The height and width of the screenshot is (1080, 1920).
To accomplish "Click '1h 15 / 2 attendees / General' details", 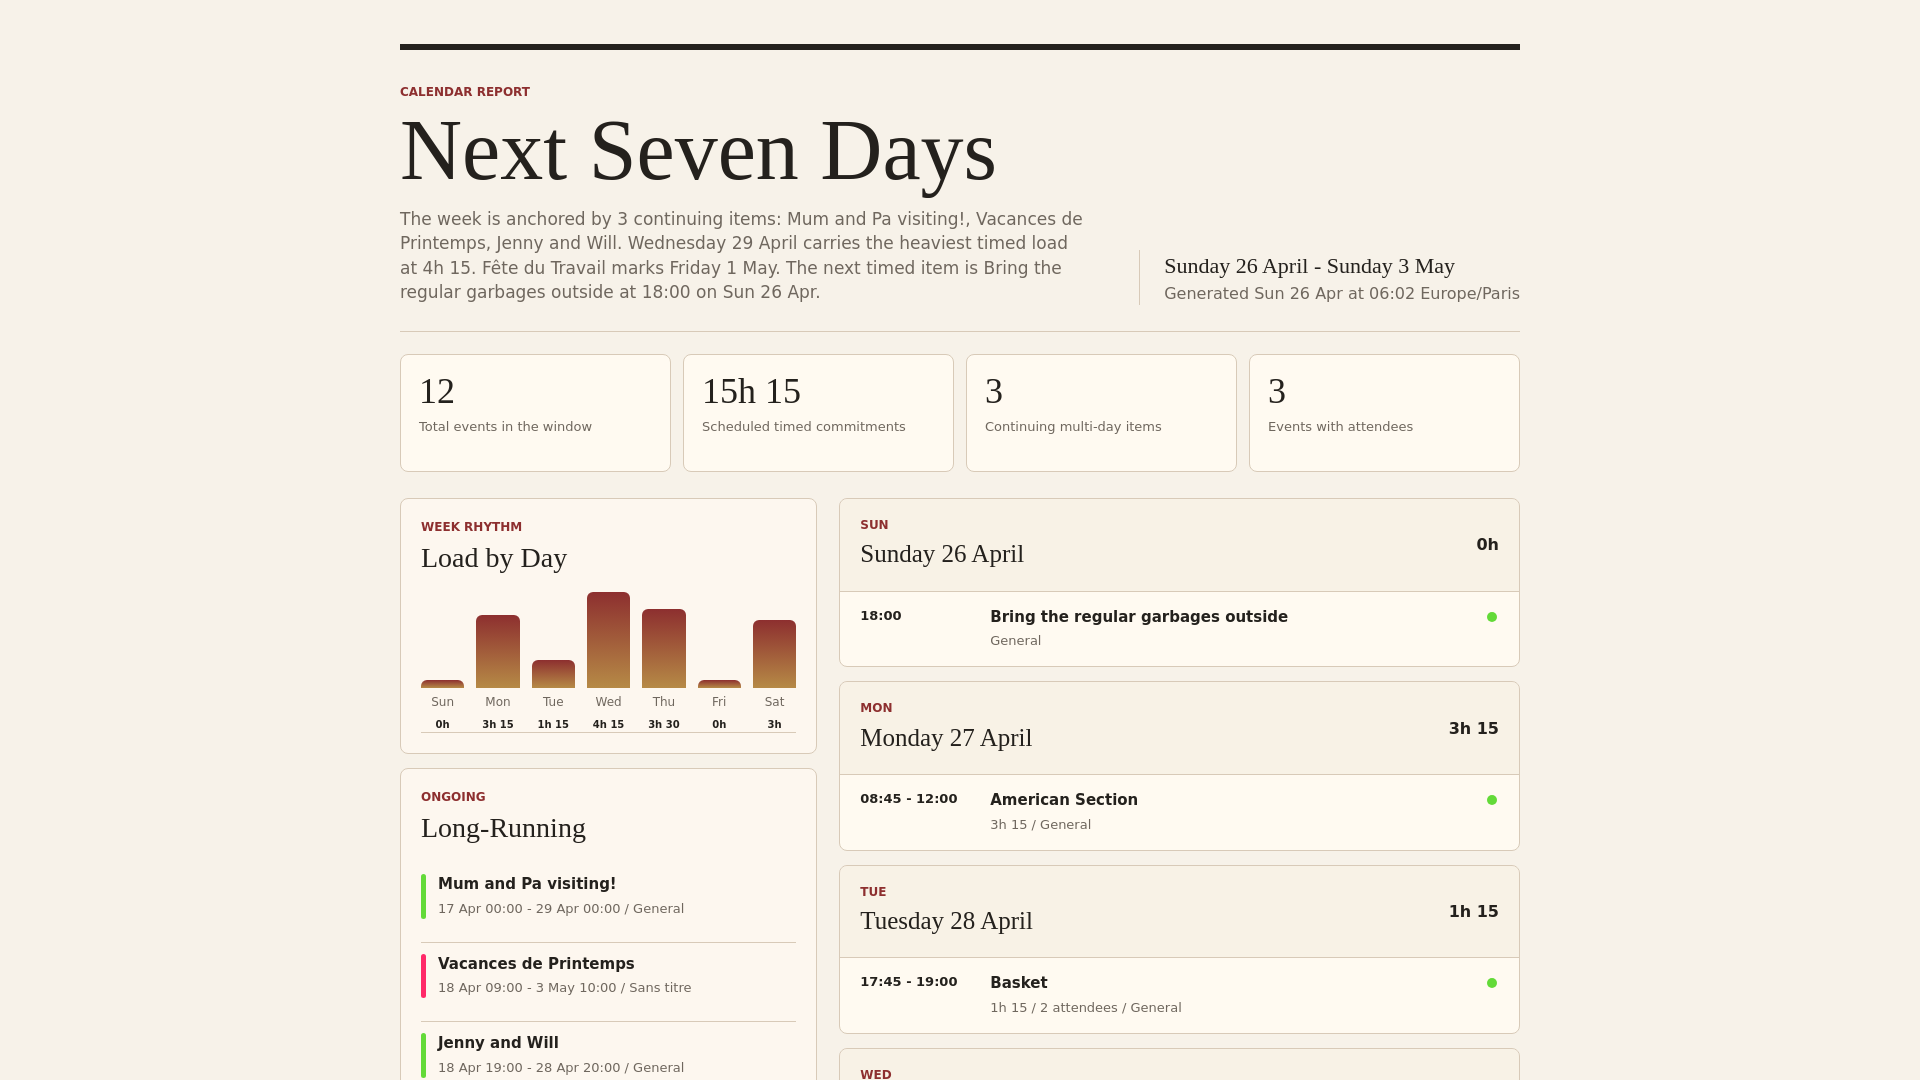I will click(x=1085, y=1008).
